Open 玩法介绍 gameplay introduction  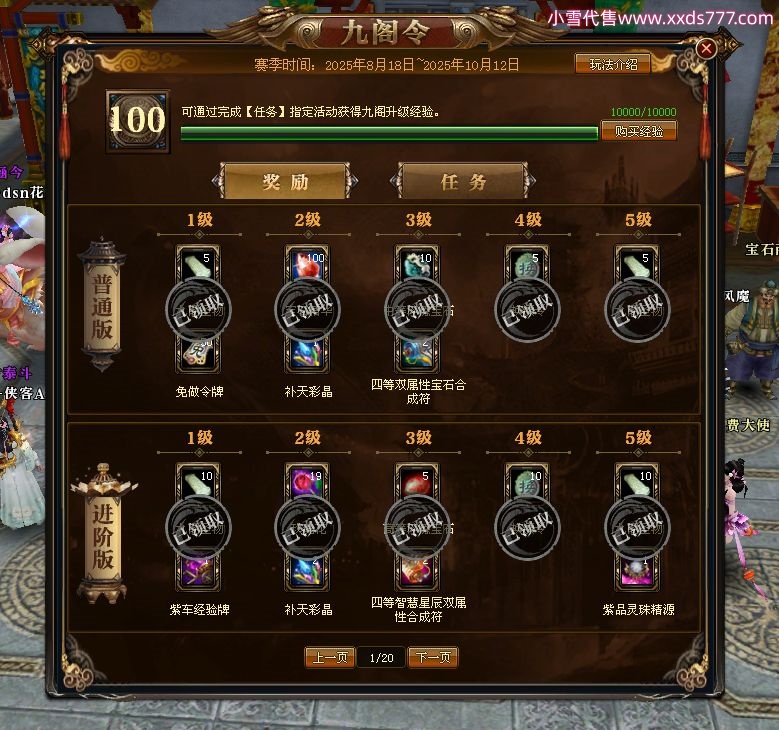click(x=613, y=65)
